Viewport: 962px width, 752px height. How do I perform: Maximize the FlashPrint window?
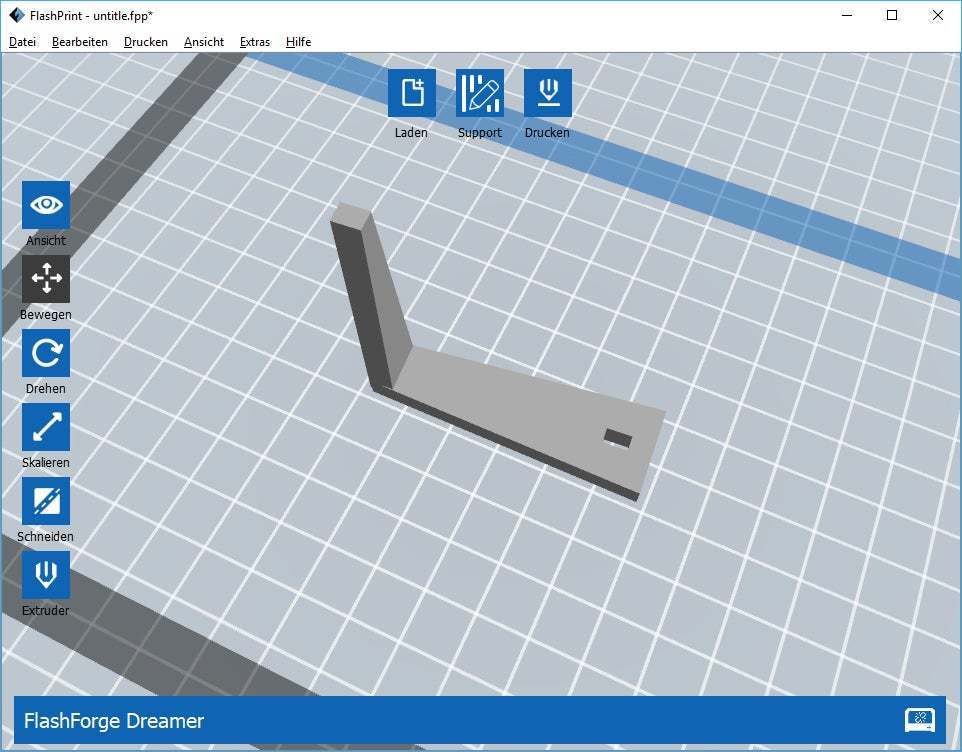[x=893, y=15]
